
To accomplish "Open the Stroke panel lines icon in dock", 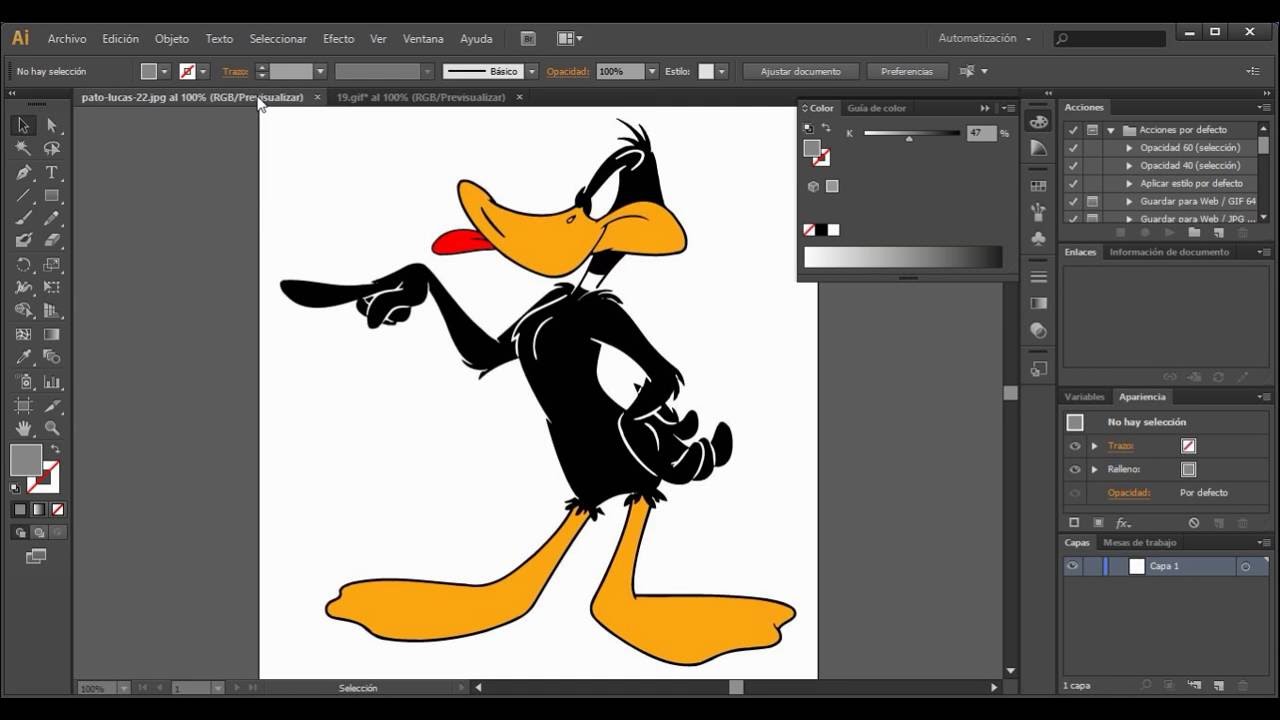I will pyautogui.click(x=1039, y=277).
